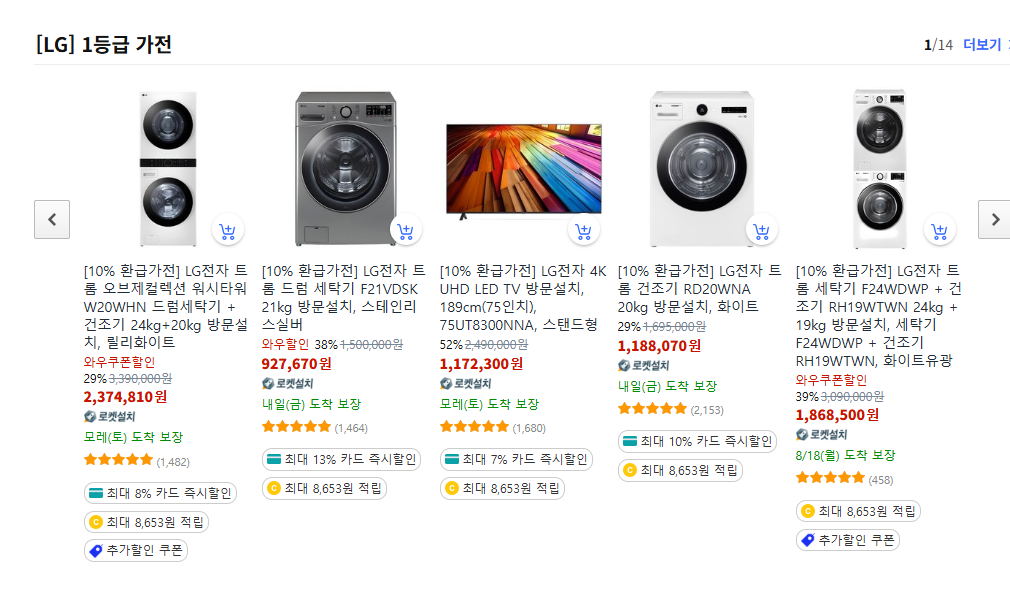Open the white dryer product image
This screenshot has width=1010, height=594.
pyautogui.click(x=700, y=168)
